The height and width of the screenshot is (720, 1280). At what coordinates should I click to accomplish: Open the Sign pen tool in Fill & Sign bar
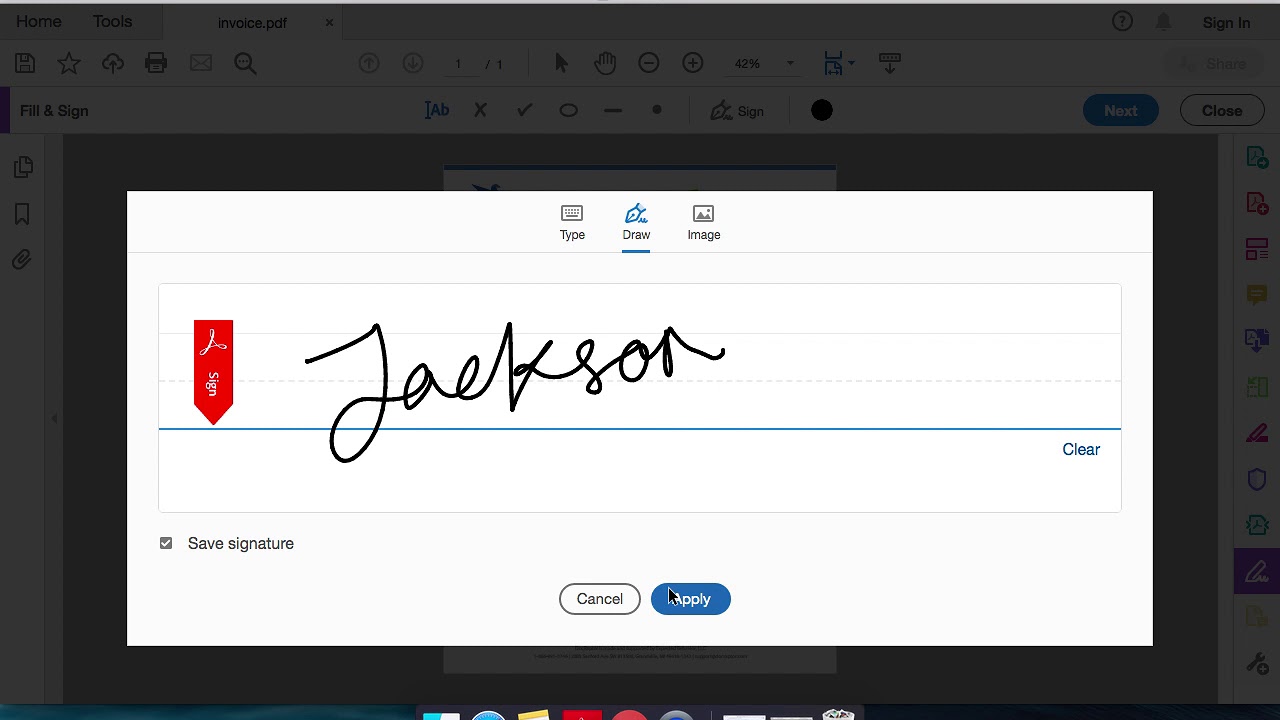(737, 111)
